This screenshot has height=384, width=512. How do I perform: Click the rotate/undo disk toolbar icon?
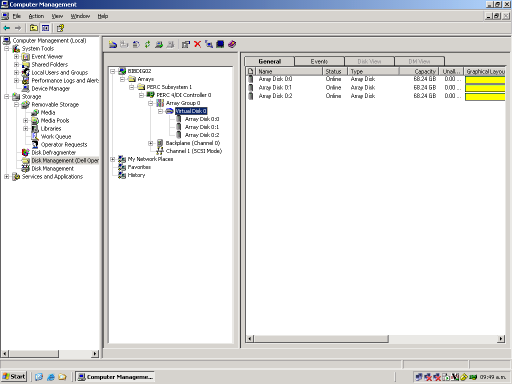point(136,44)
